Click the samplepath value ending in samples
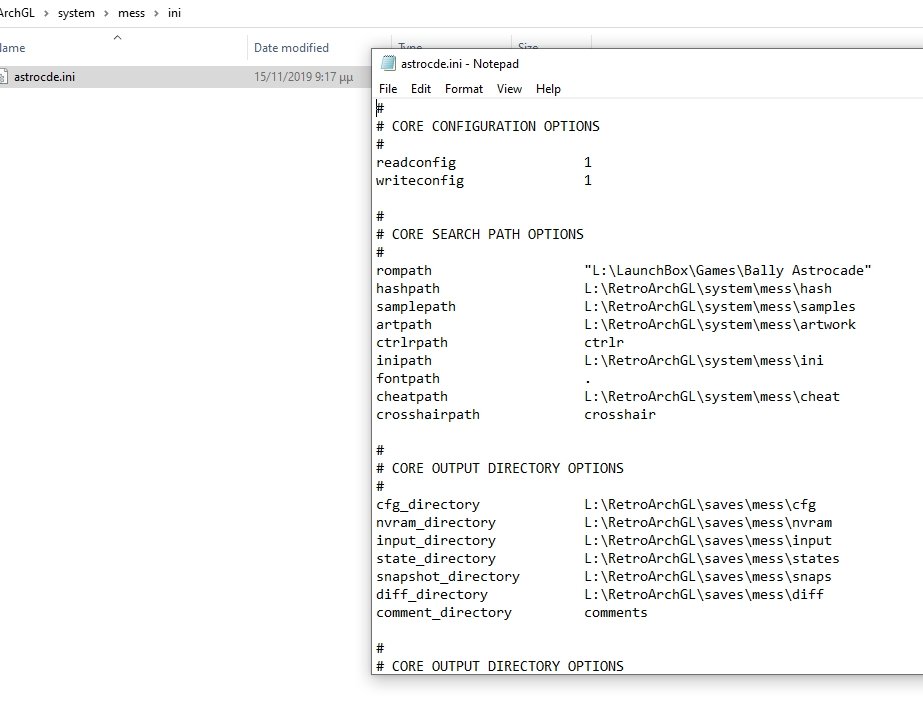Screen dimensions: 923x709 [x=720, y=307]
